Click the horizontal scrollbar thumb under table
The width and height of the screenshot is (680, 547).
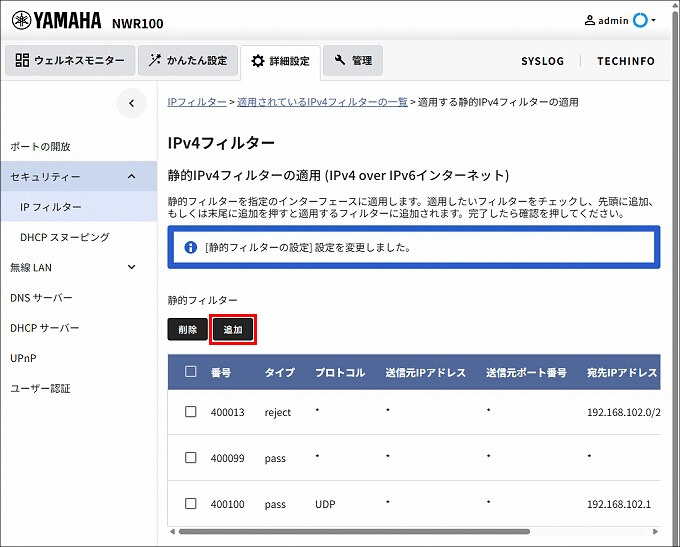pyautogui.click(x=354, y=531)
